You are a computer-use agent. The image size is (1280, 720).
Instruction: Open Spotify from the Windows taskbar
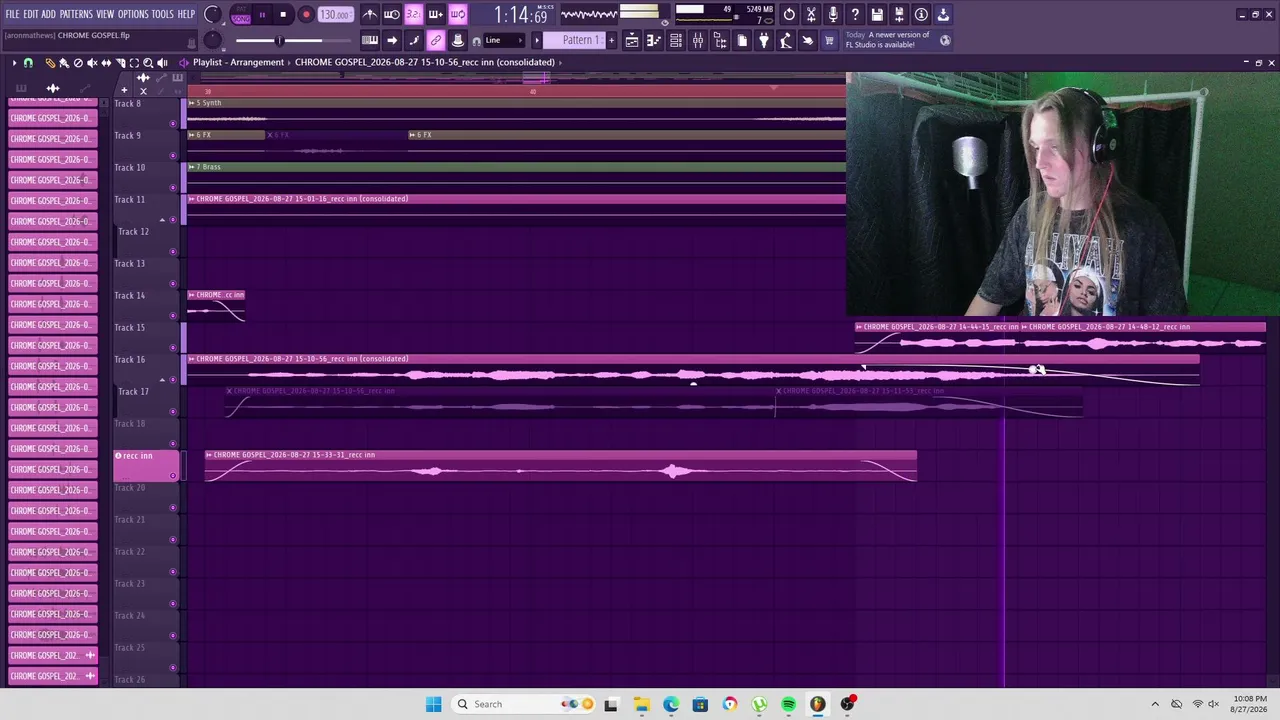tap(789, 704)
